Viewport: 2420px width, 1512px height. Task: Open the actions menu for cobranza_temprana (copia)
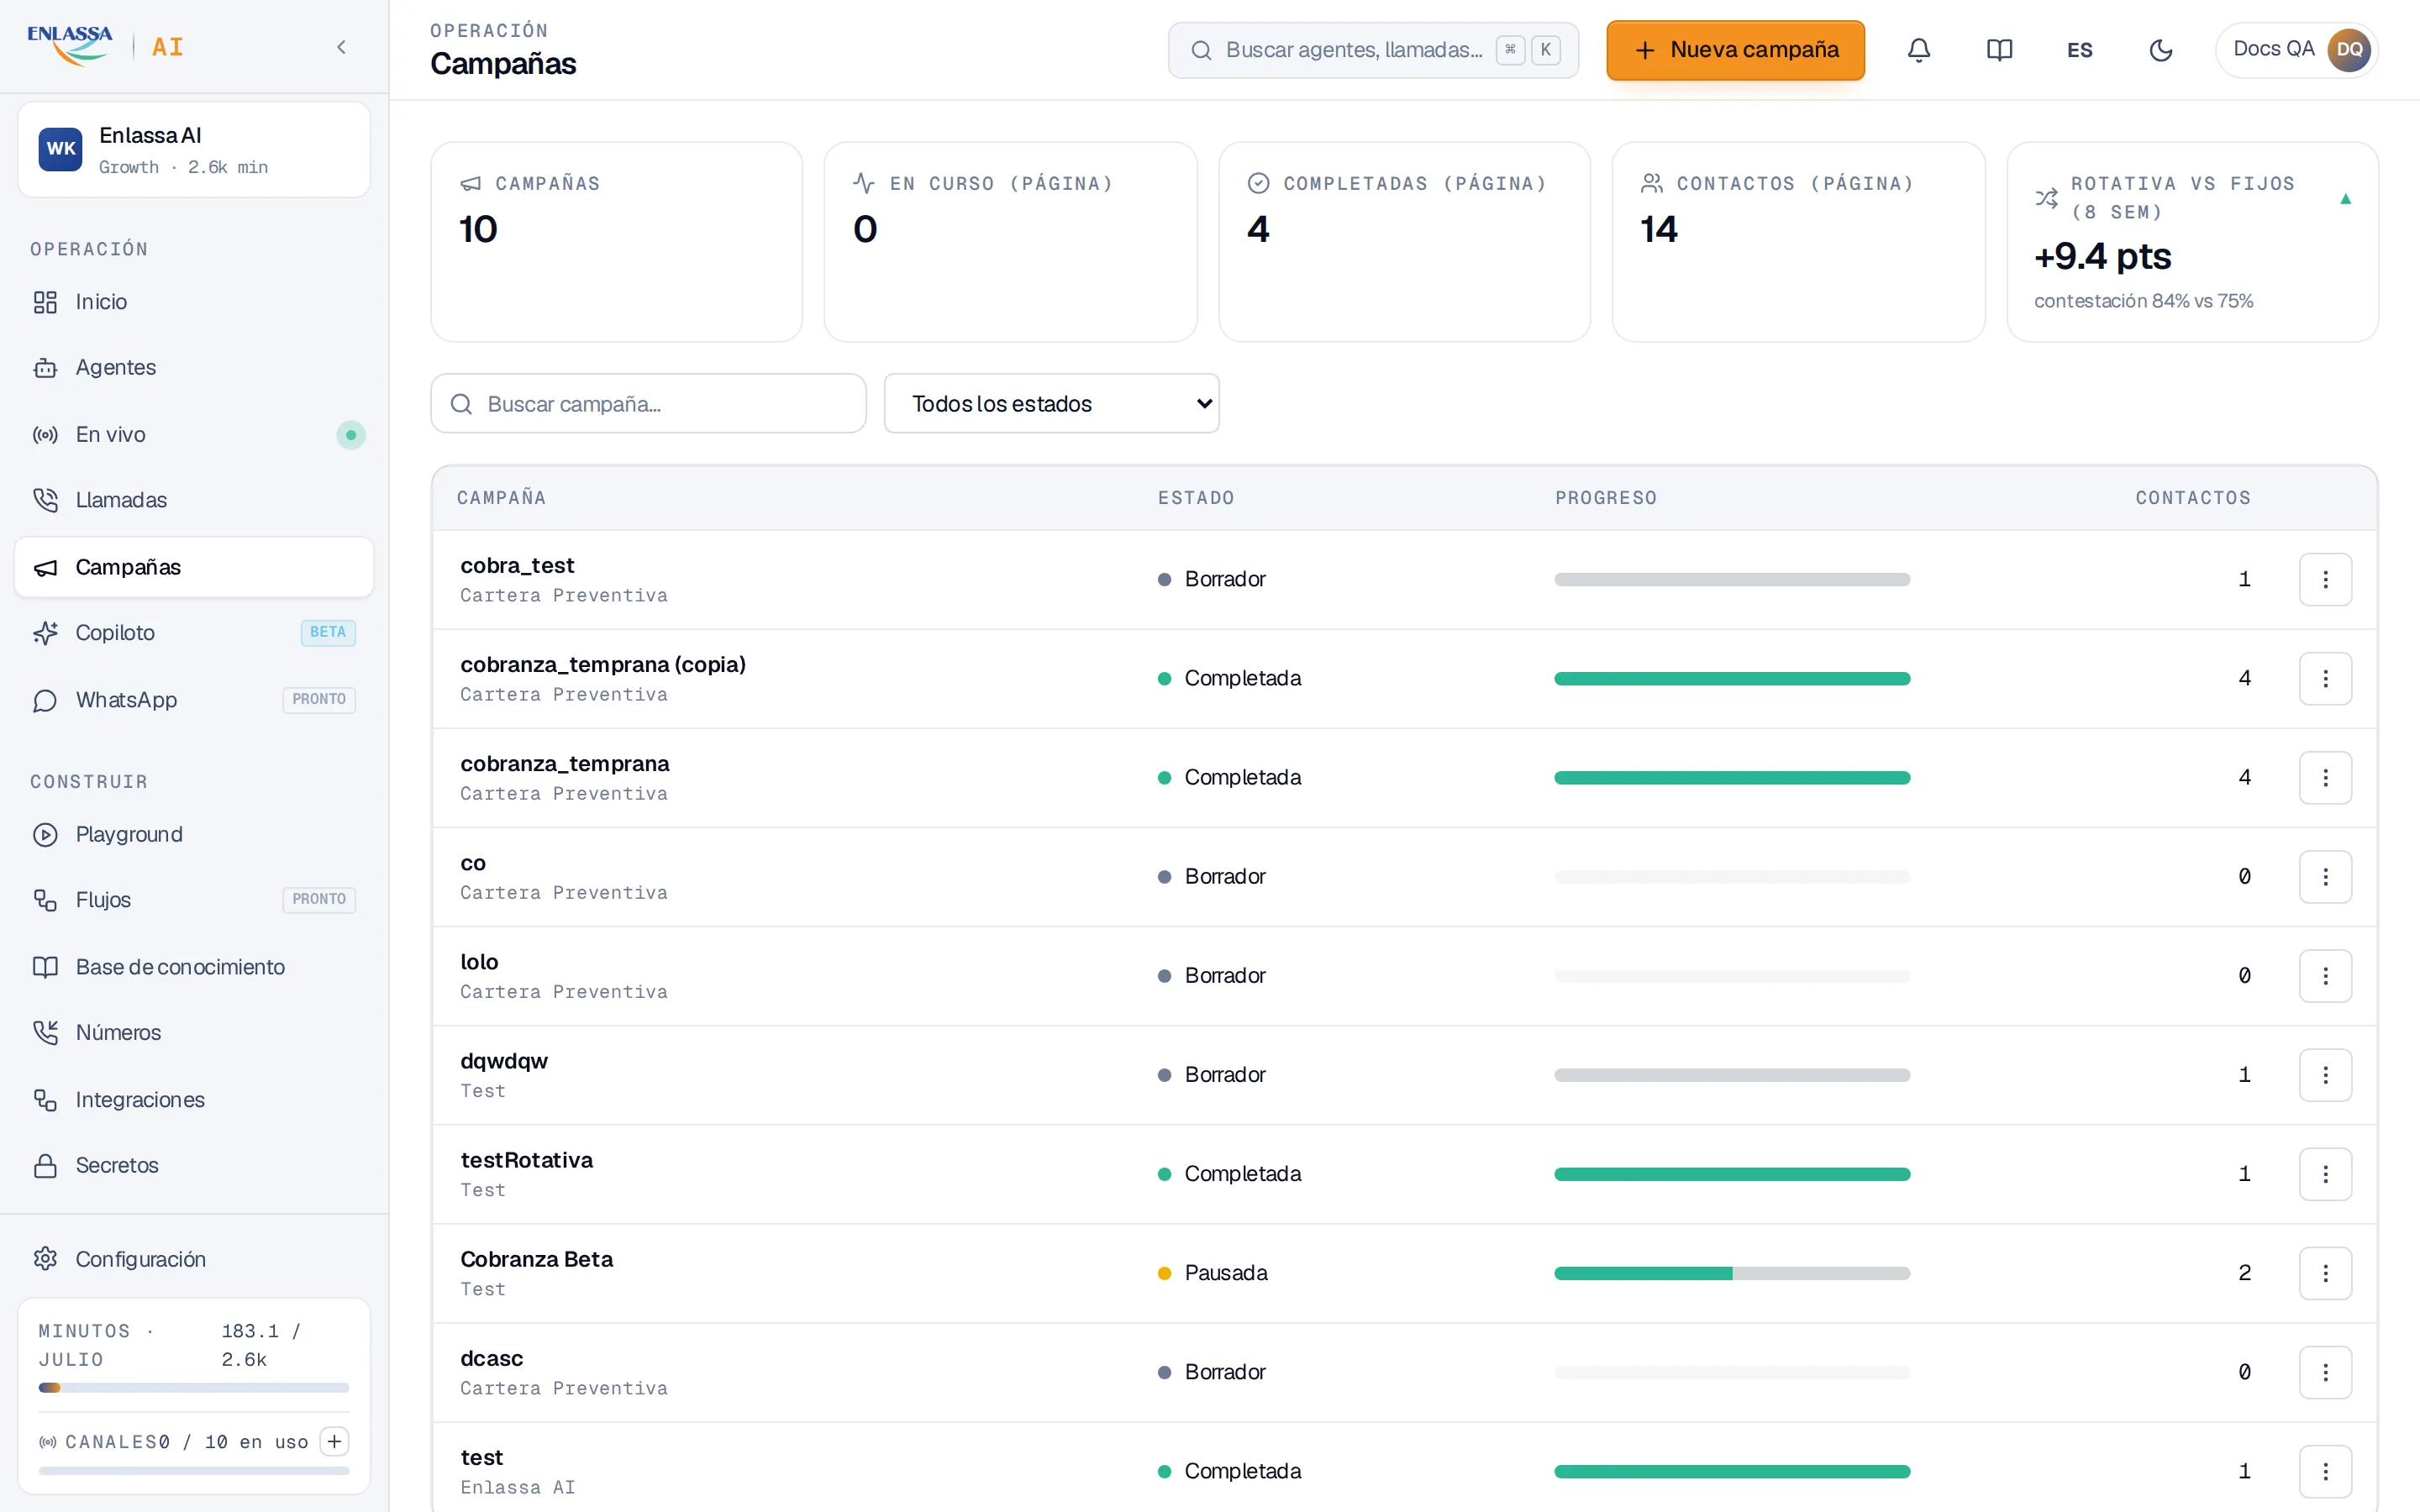[2325, 679]
